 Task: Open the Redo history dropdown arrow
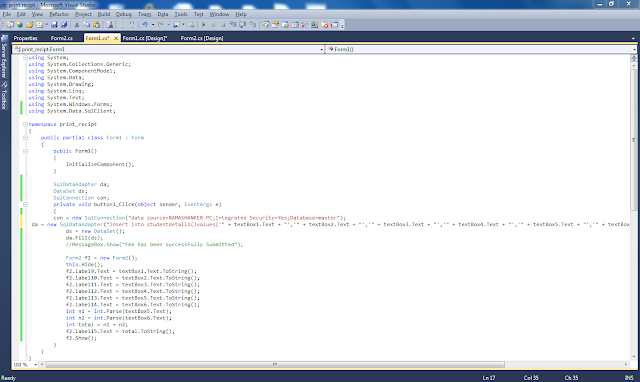point(168,24)
